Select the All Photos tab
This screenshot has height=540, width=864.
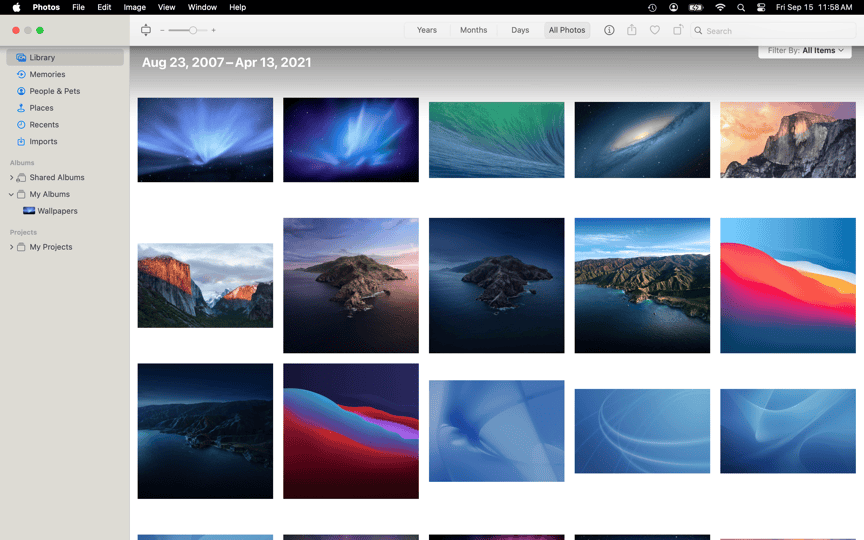click(566, 30)
